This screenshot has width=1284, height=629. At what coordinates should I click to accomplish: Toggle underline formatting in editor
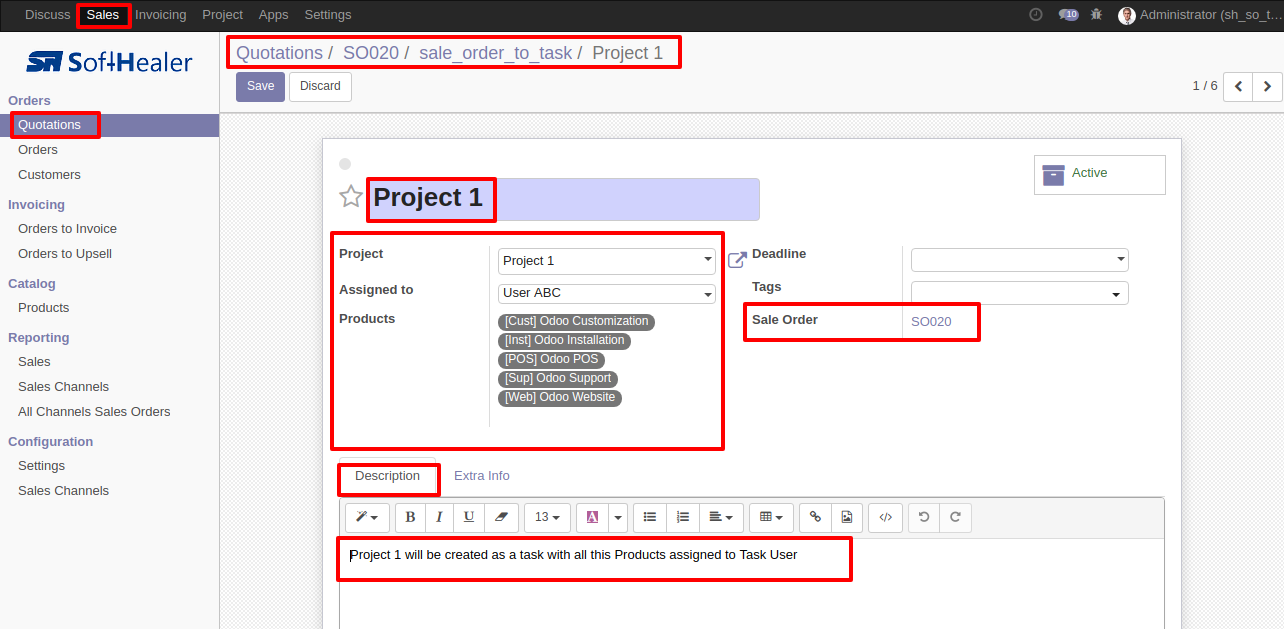pos(468,517)
